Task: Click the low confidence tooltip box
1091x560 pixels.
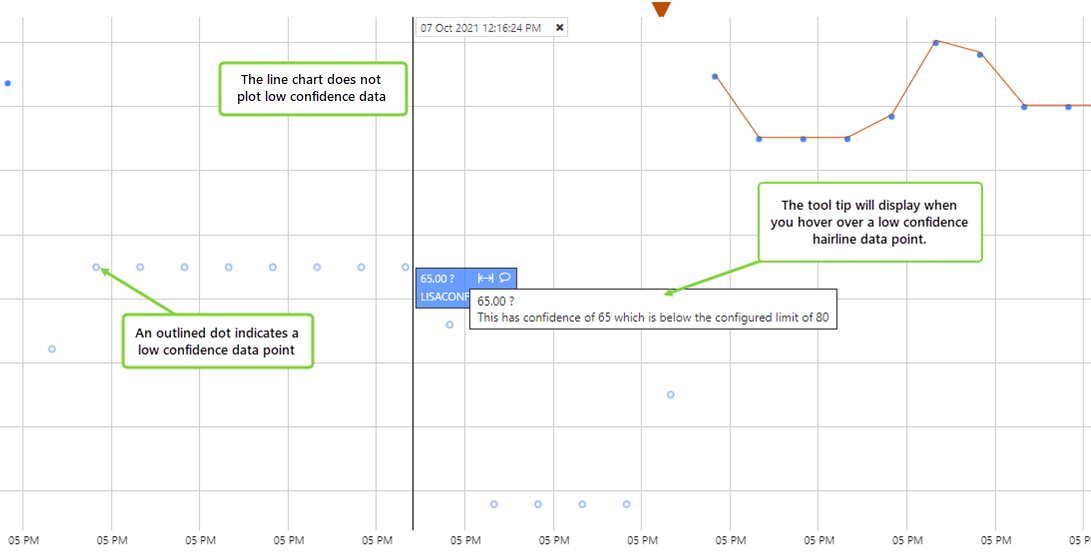Action: [x=652, y=309]
